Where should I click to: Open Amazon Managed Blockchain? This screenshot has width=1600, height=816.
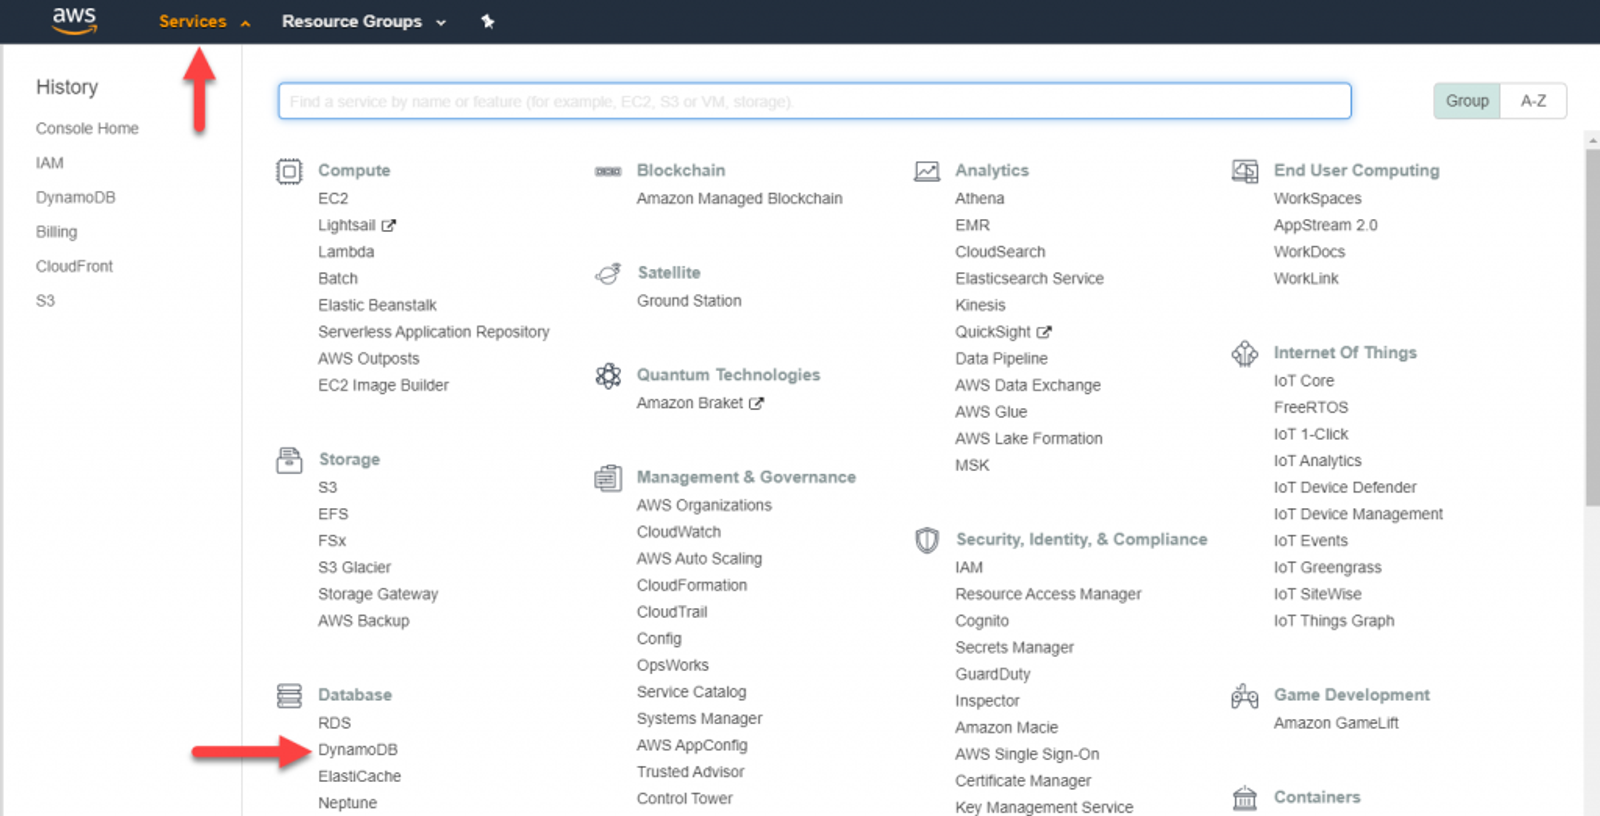coord(739,199)
